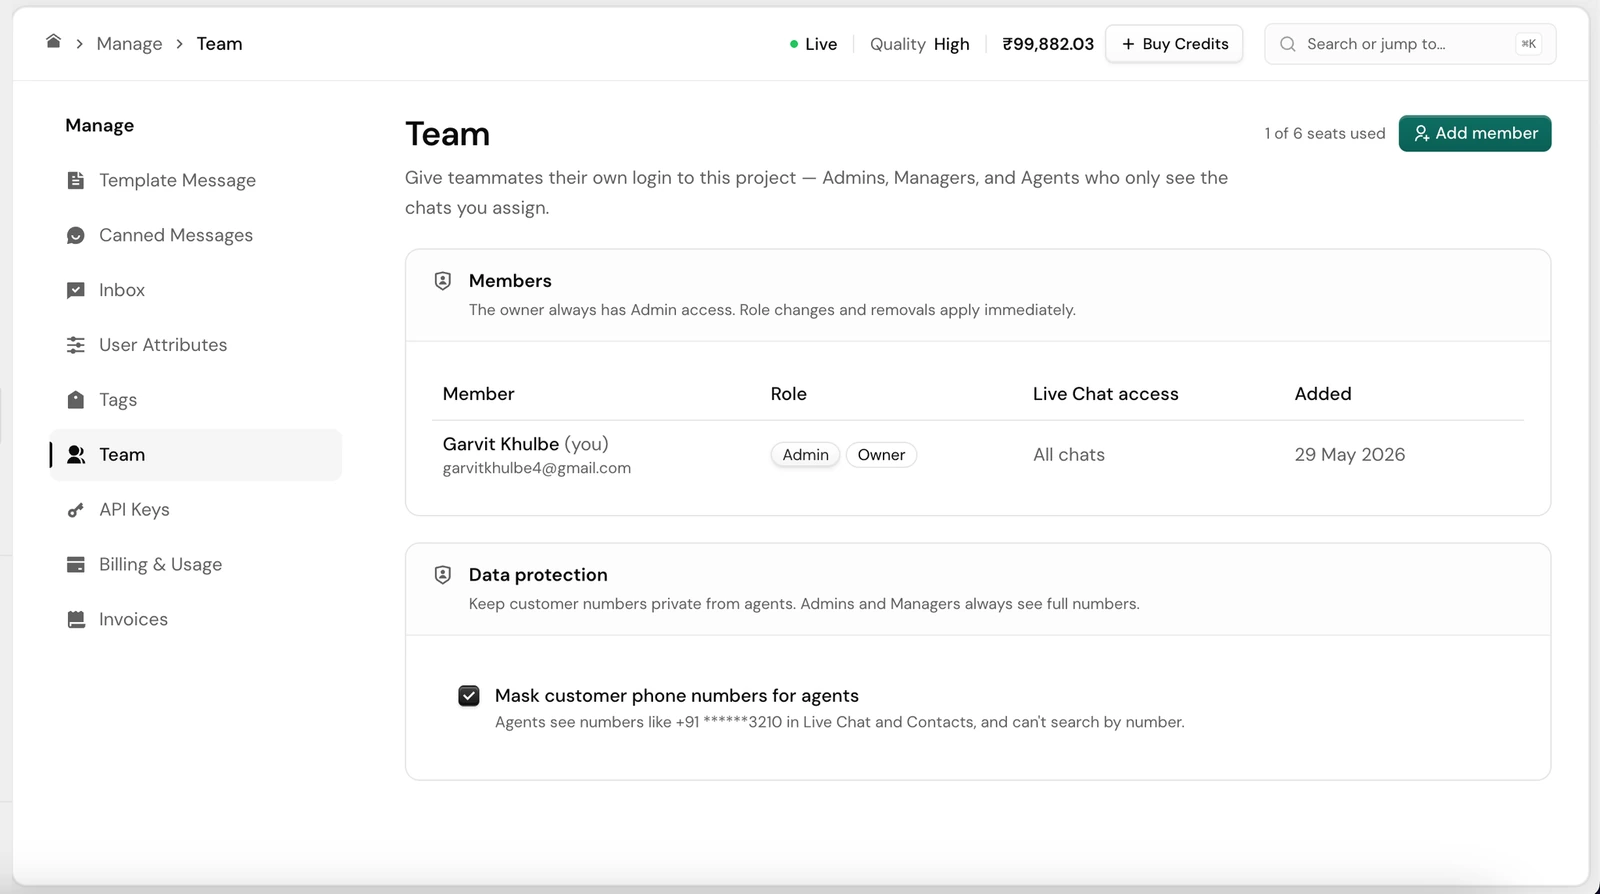Click the Owner role badge
The image size is (1600, 894).
tap(881, 455)
